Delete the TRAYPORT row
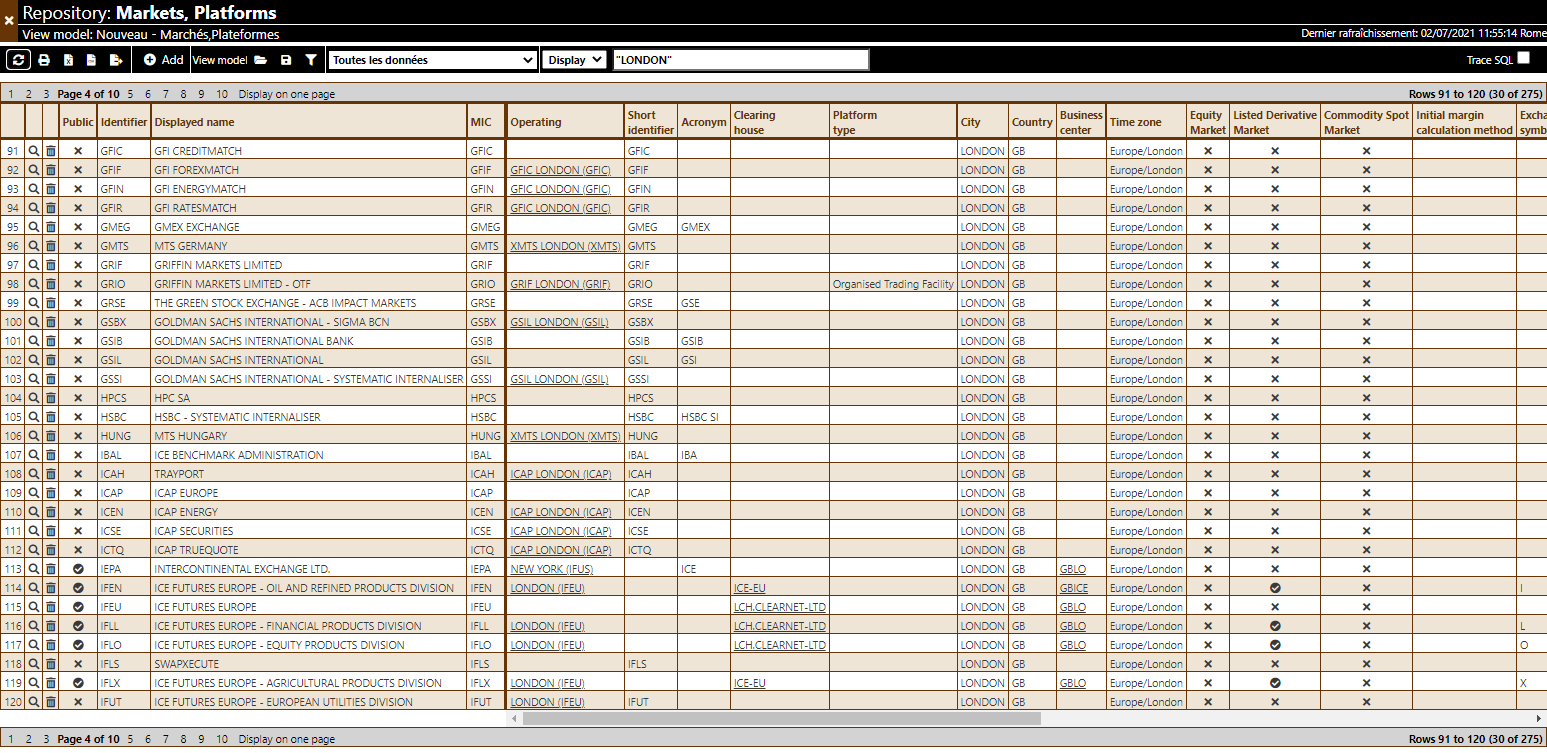1547x753 pixels. pyautogui.click(x=51, y=474)
